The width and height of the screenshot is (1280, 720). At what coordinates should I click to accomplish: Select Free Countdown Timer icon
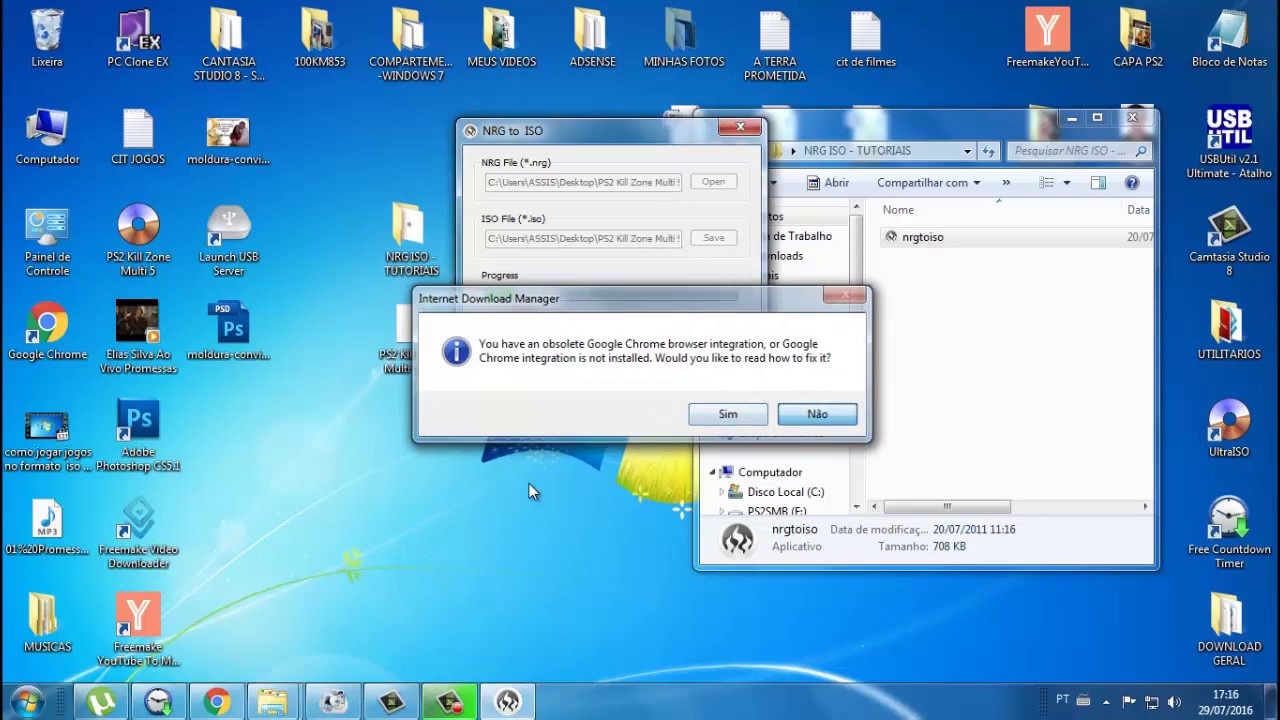pos(1229,532)
